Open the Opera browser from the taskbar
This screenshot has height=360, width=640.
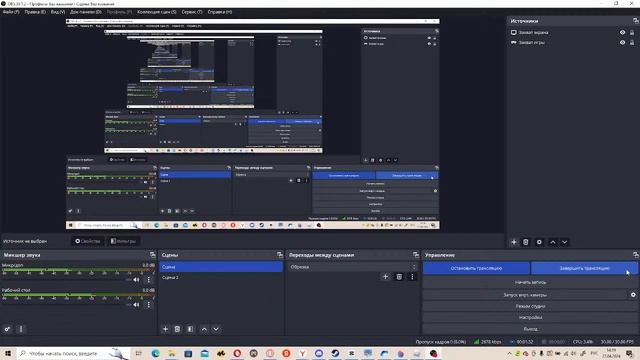(237, 353)
